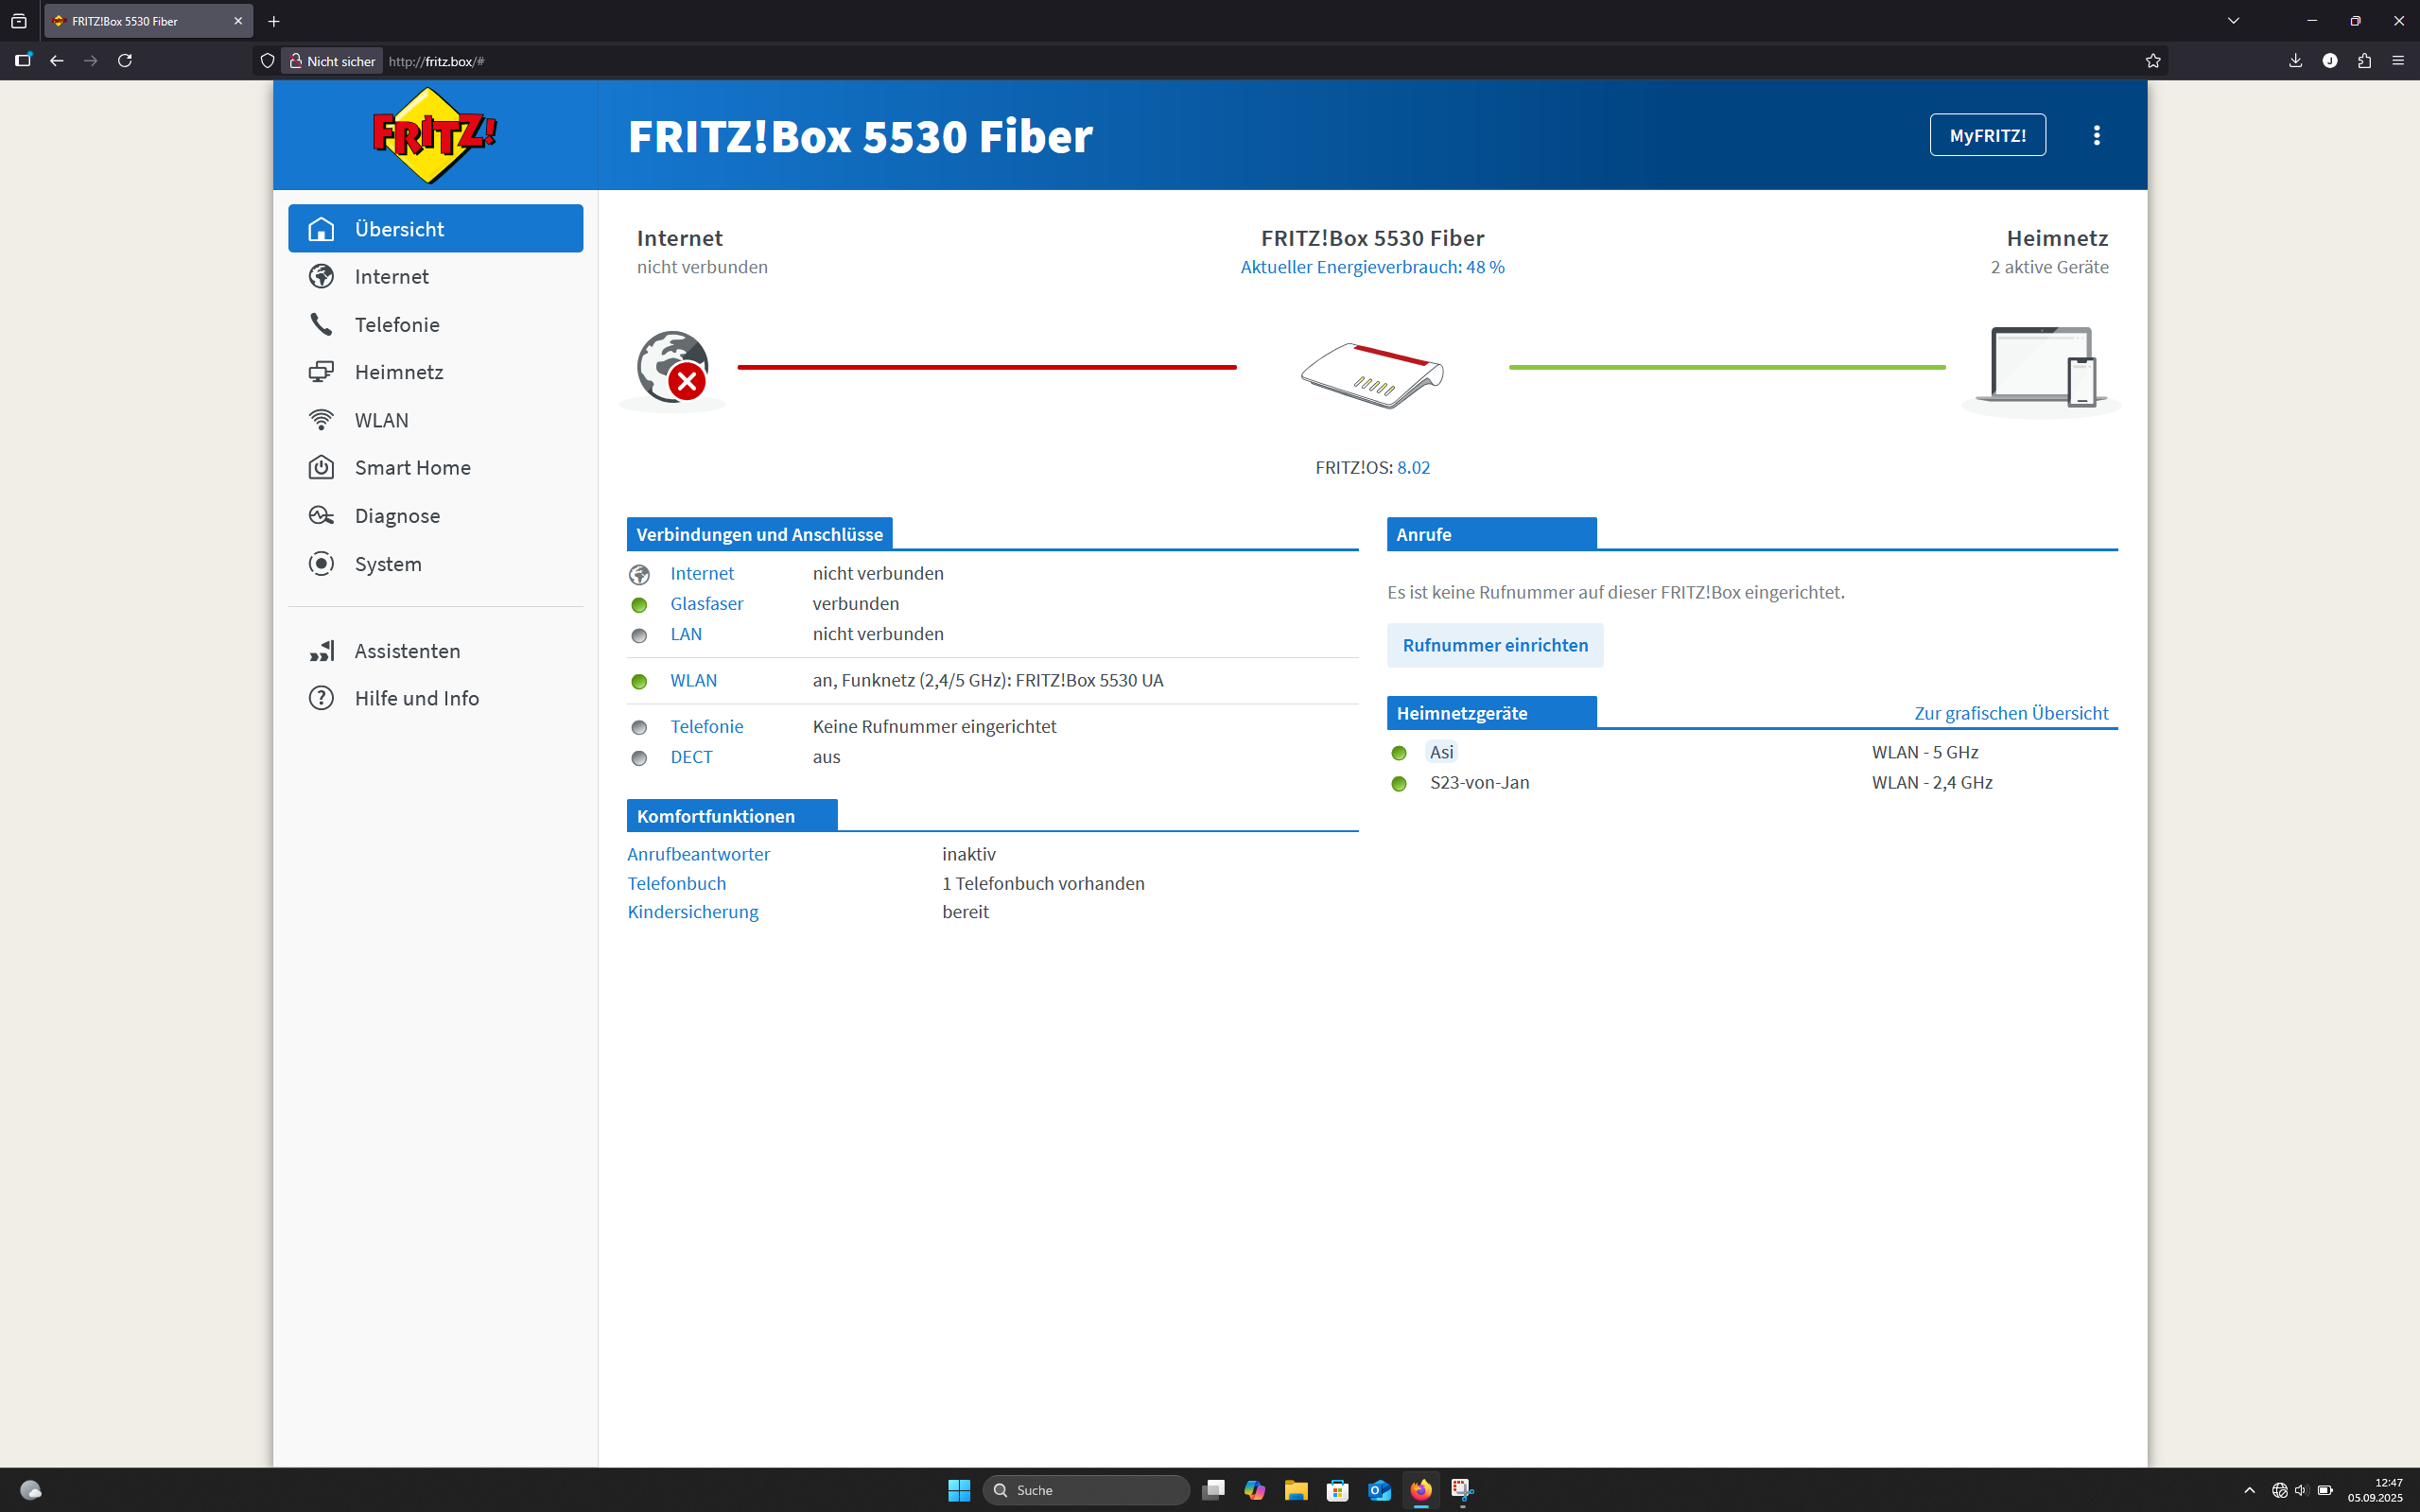
Task: Open the Internet menu in sidebar
Action: pyautogui.click(x=436, y=276)
